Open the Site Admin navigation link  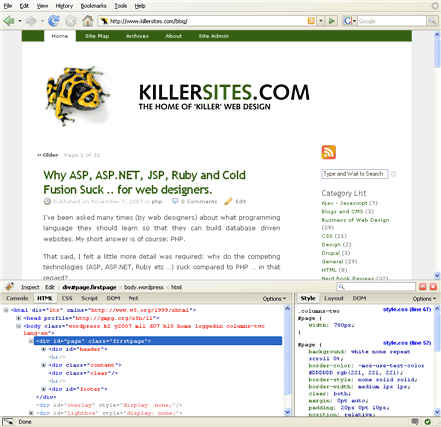click(x=214, y=36)
